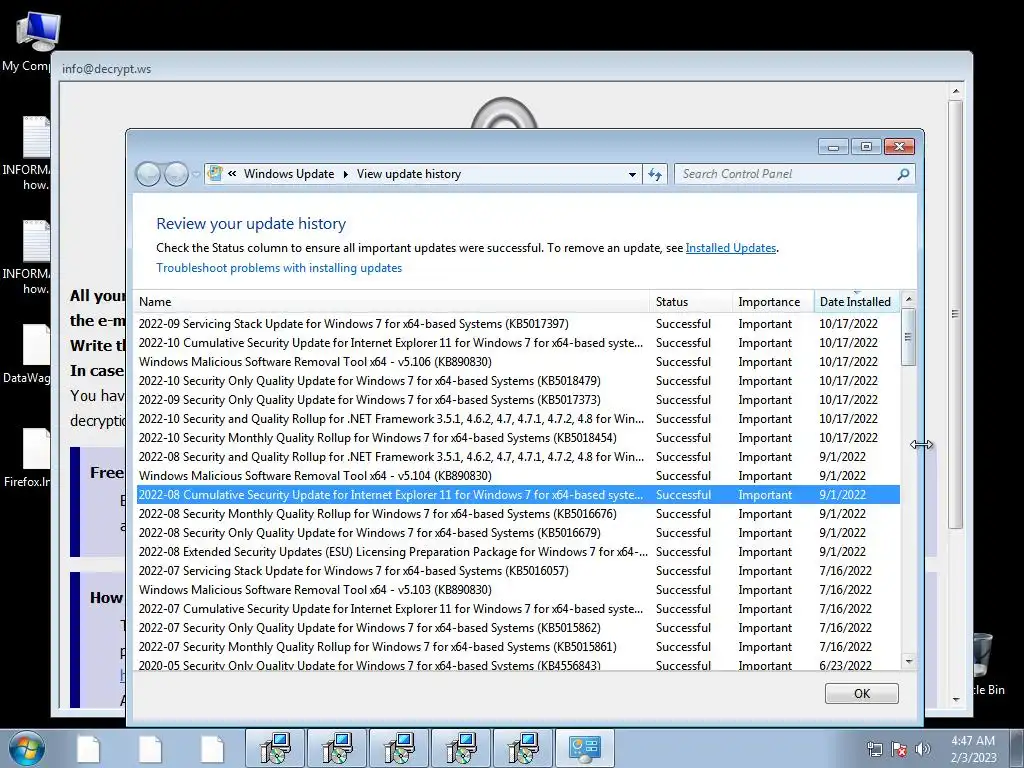
Task: Select 2022-08 .NET Framework Rollup row
Action: tap(518, 456)
